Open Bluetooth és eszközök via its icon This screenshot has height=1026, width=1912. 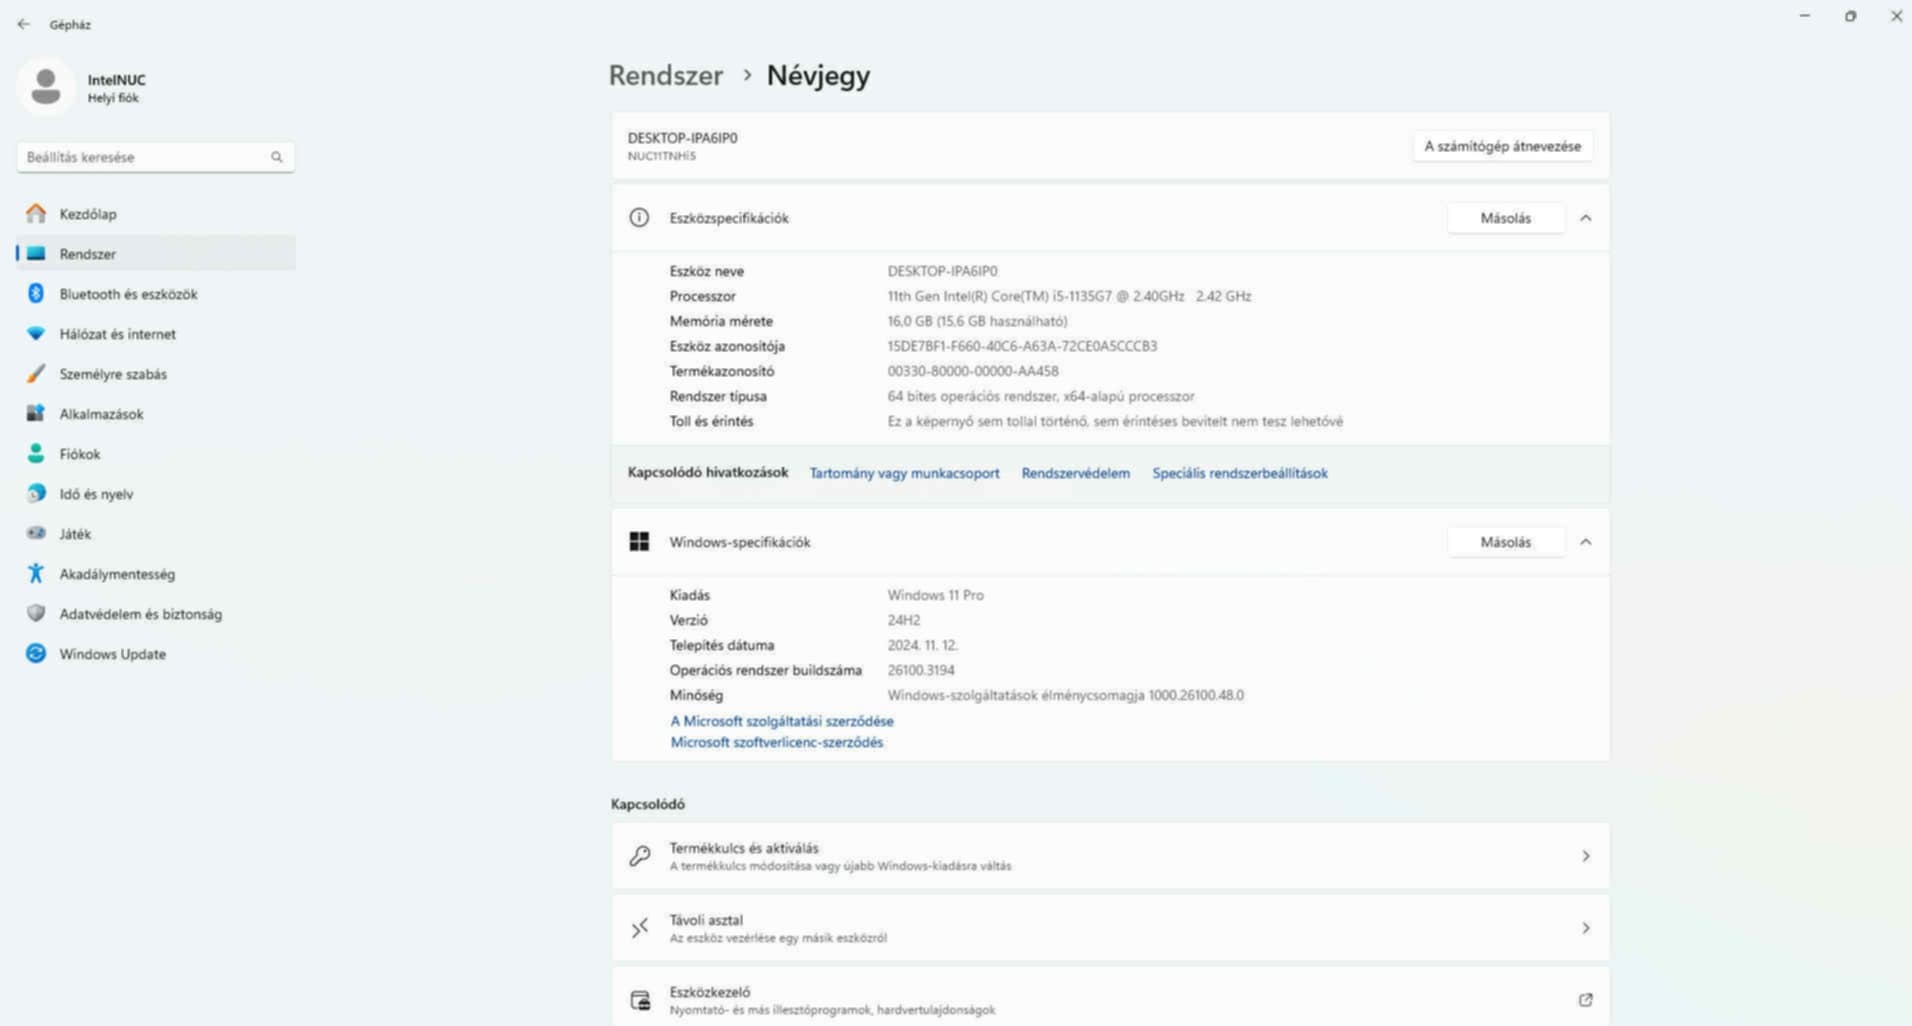[x=36, y=293]
